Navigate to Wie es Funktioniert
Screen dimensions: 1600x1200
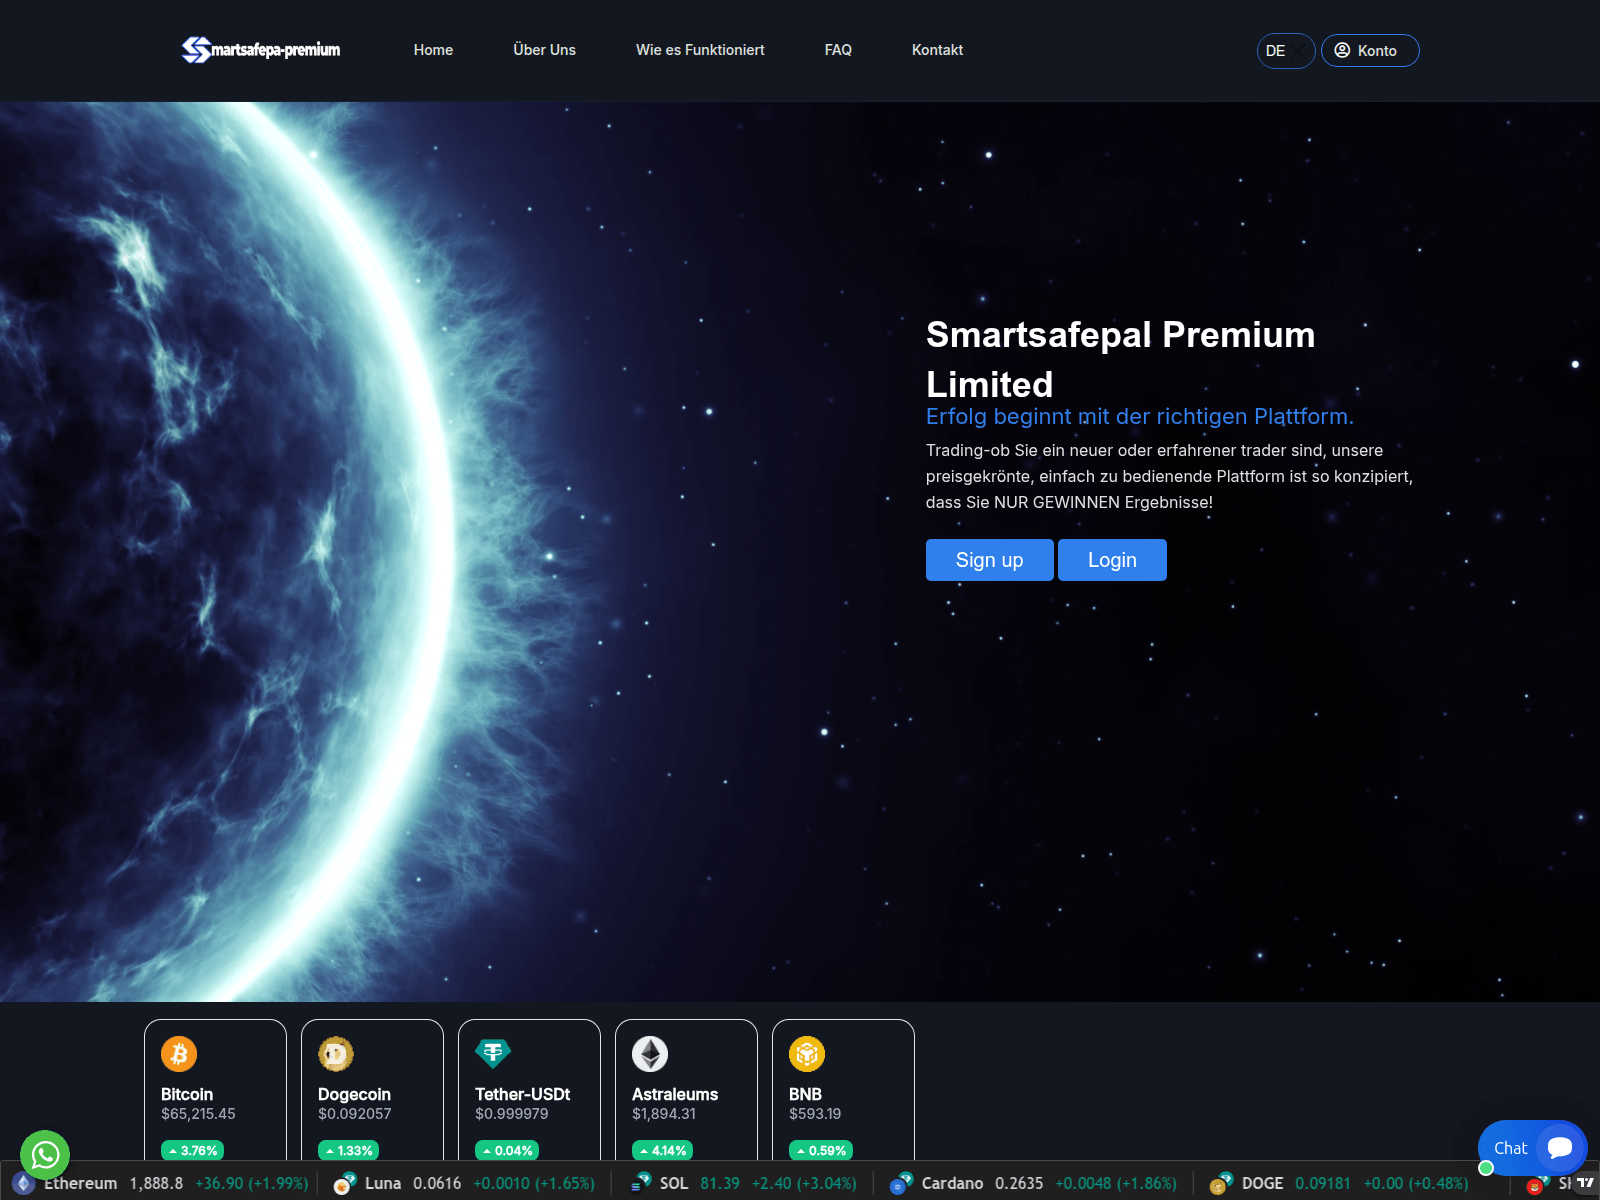click(x=700, y=50)
